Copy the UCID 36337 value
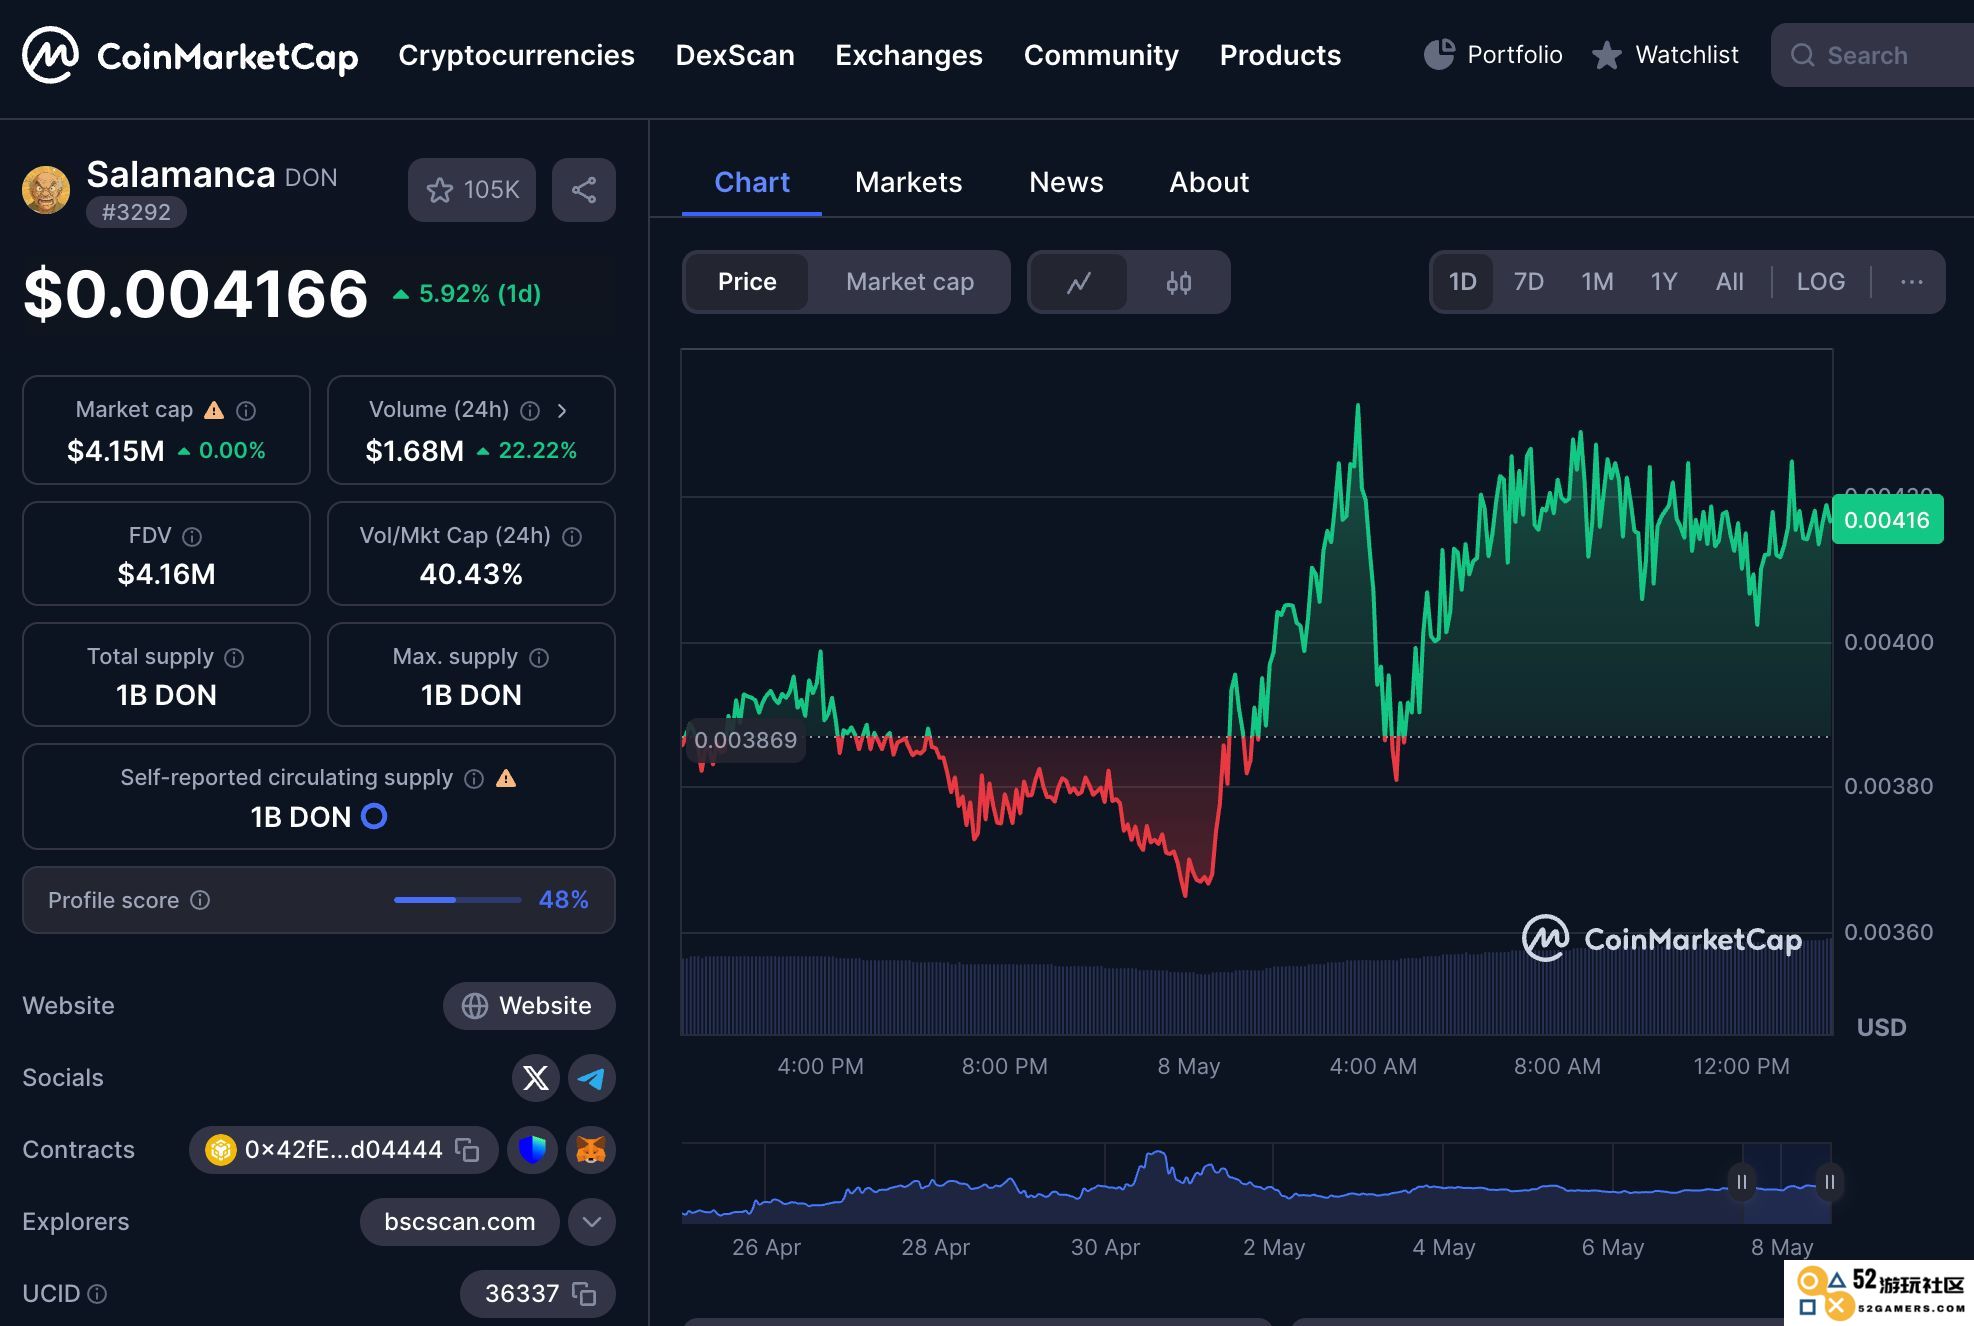Screen dimensions: 1974x1326 584,1294
